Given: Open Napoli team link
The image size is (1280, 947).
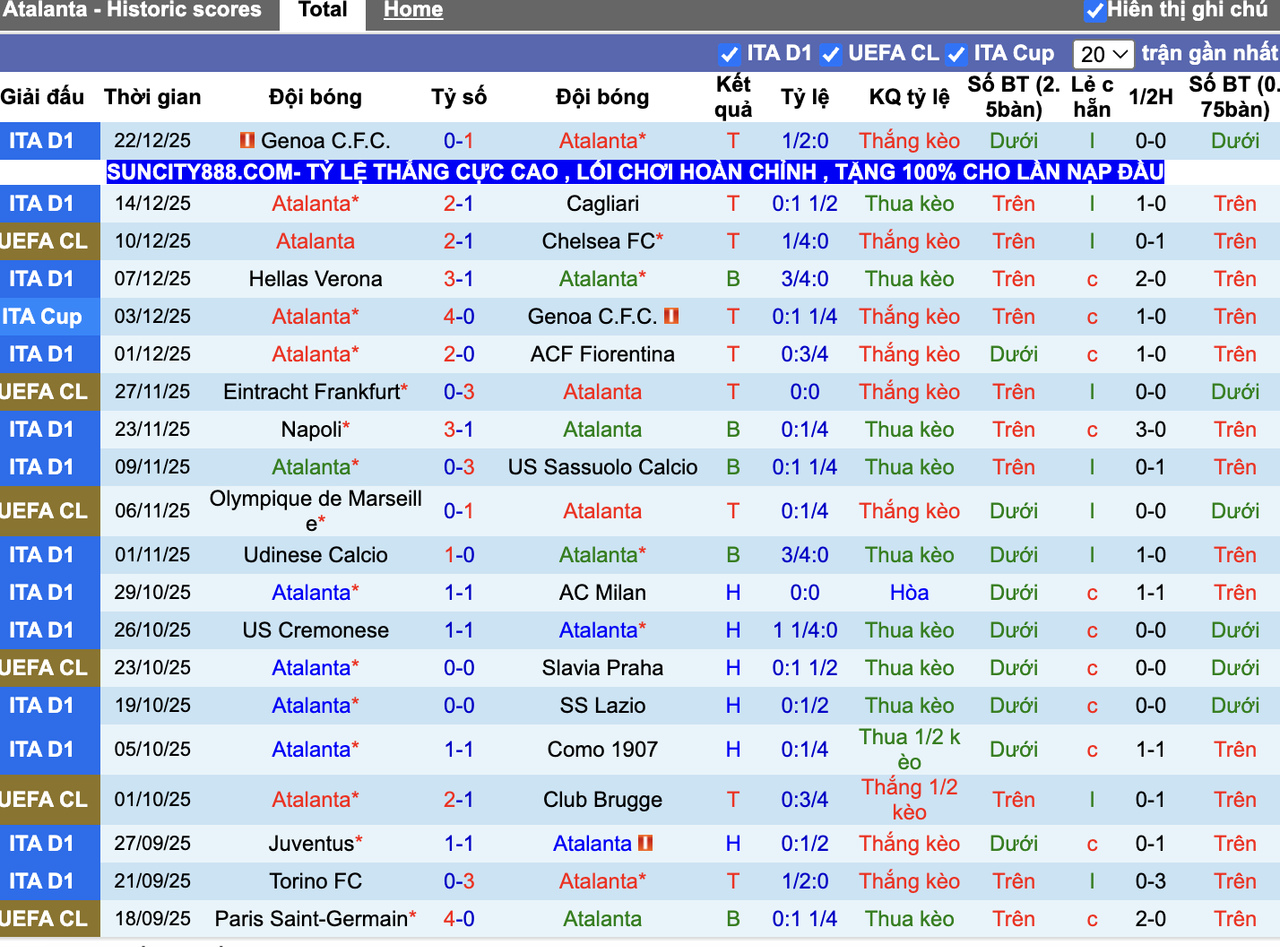Looking at the screenshot, I should [311, 430].
